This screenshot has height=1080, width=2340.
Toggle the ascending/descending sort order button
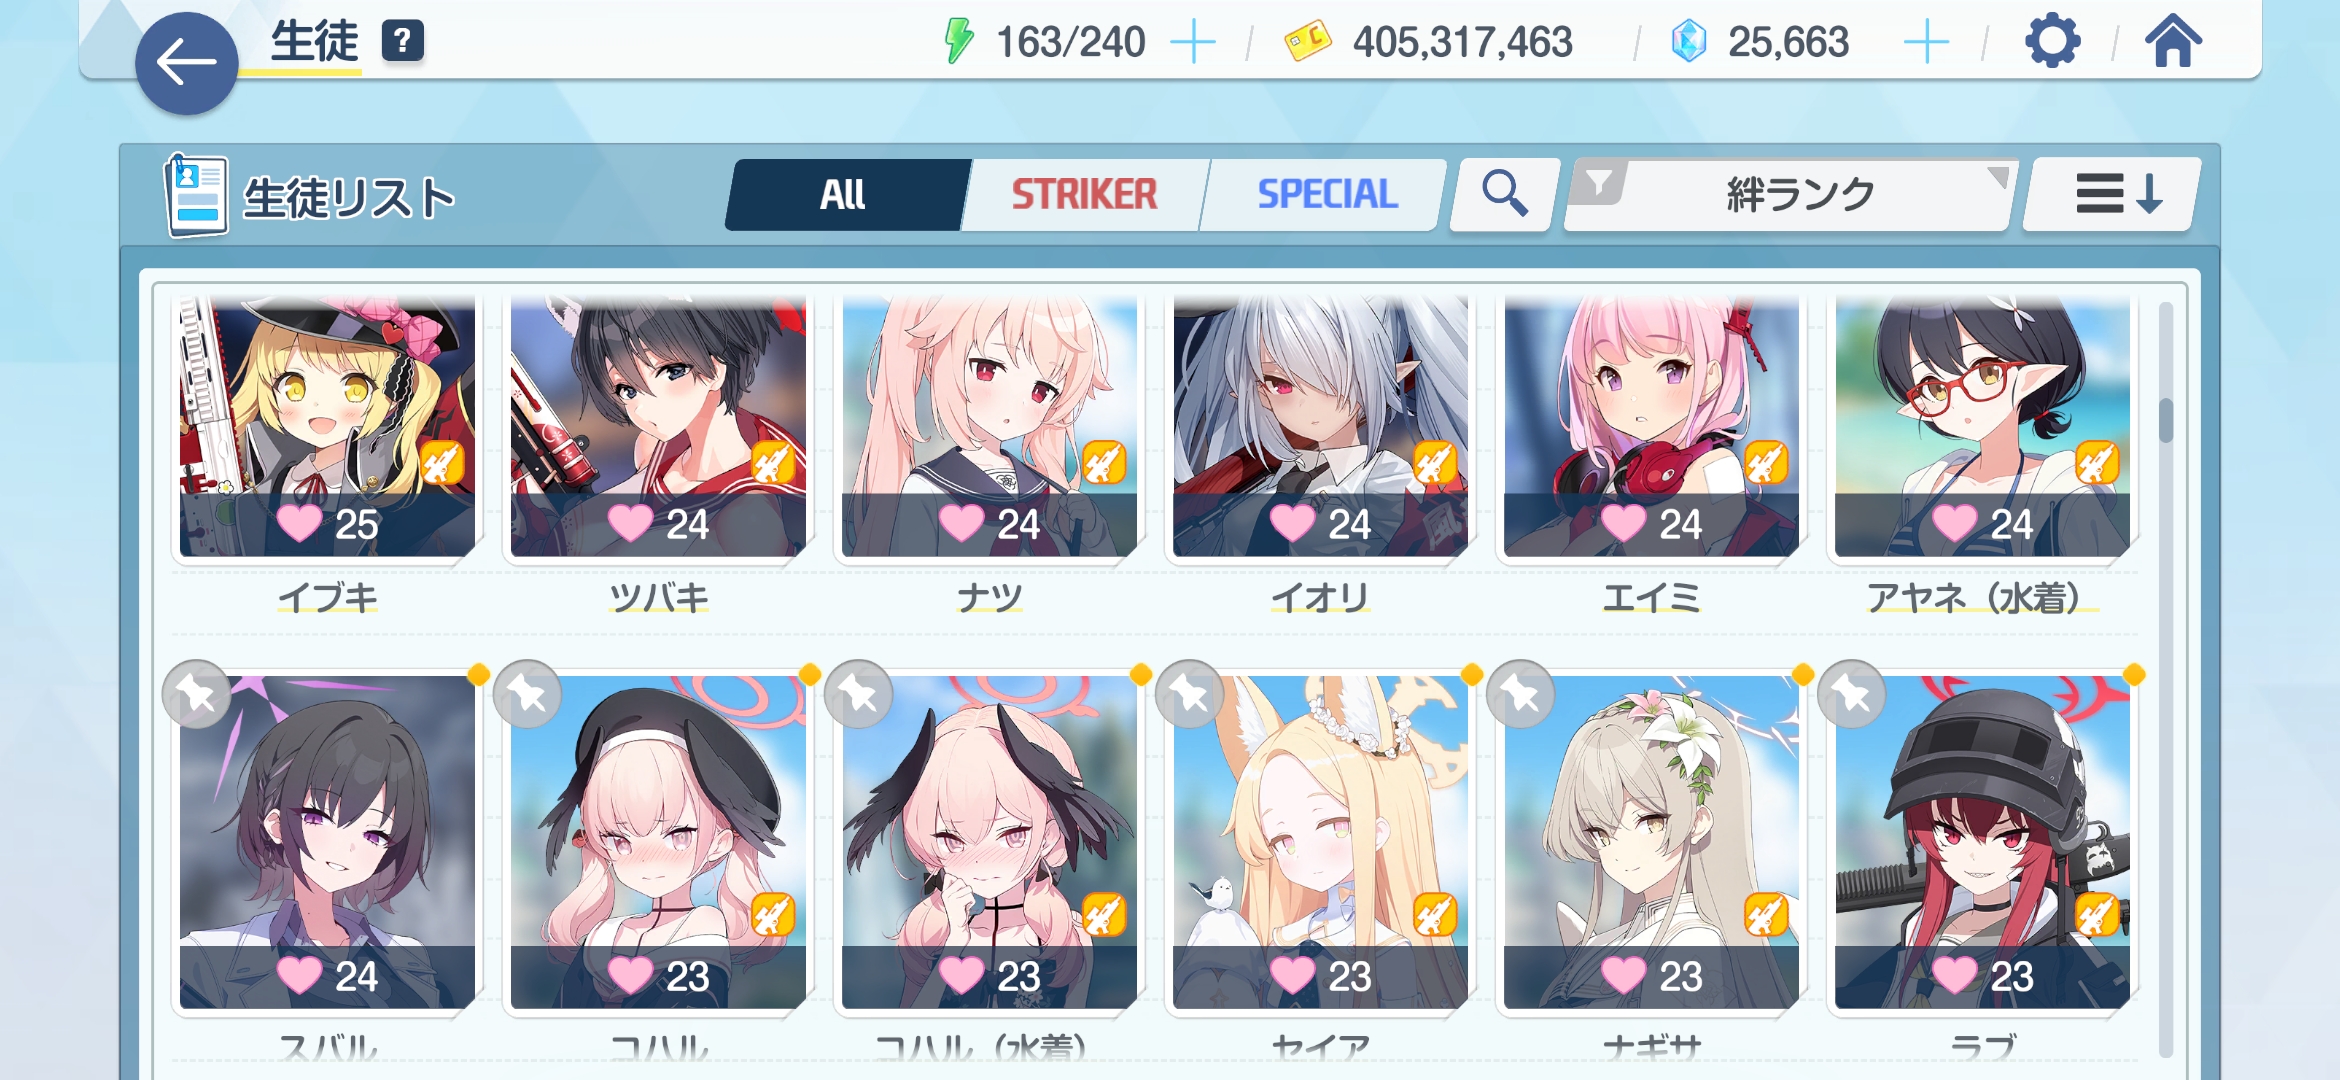click(x=2113, y=194)
